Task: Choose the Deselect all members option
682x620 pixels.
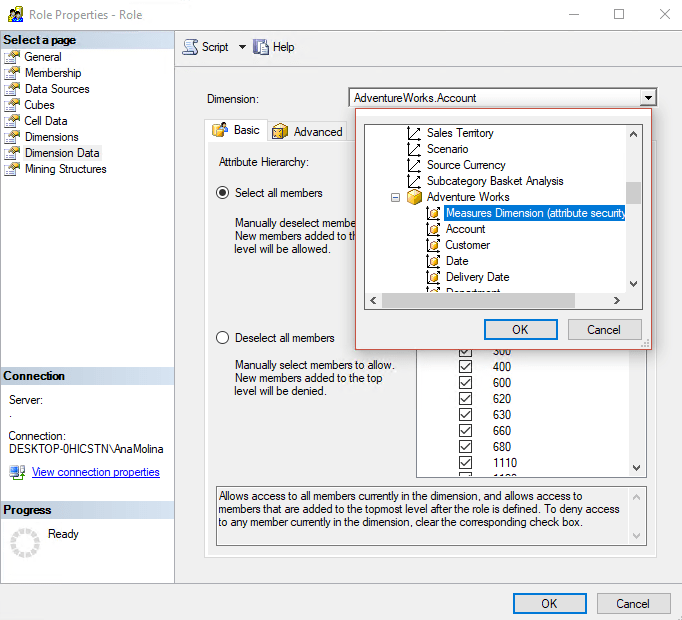Action: [x=222, y=338]
